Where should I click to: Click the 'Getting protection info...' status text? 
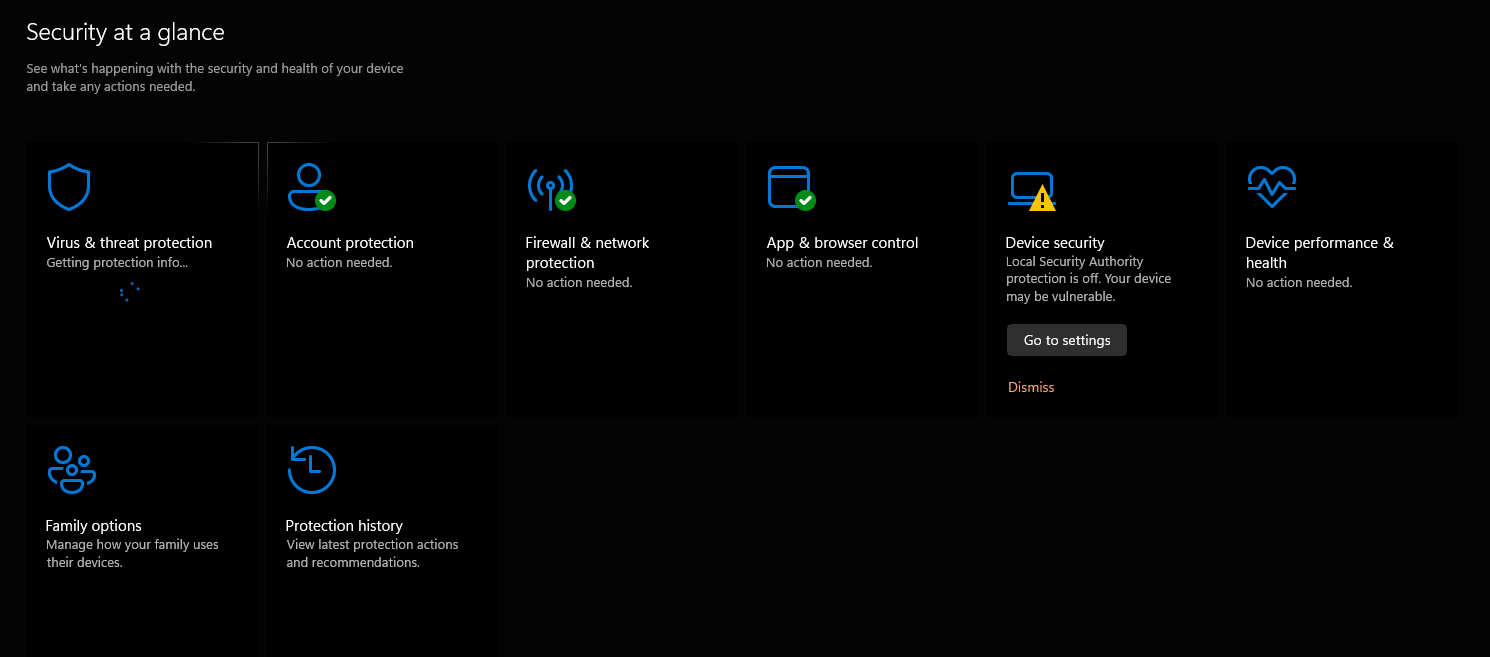(117, 263)
